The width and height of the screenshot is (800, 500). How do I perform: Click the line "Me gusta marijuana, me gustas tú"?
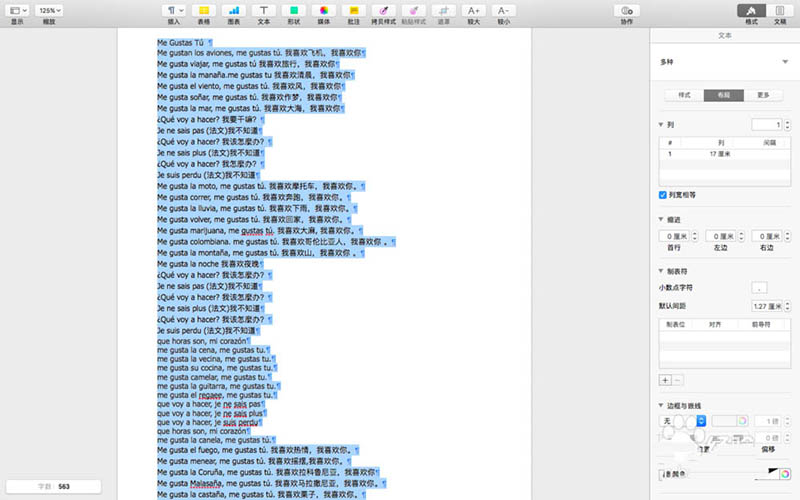pyautogui.click(x=215, y=231)
